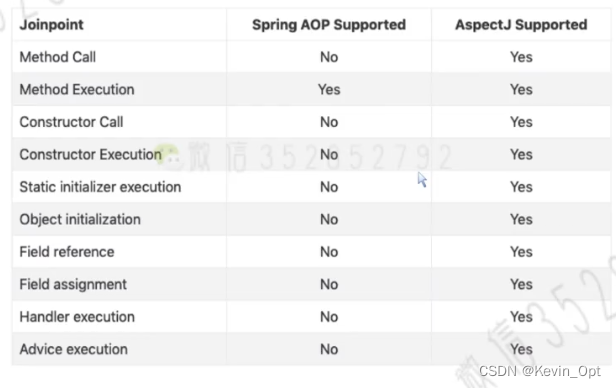This screenshot has height=388, width=616.
Task: Click the CSDN @Kevin_Opt watermark text
Action: [539, 371]
